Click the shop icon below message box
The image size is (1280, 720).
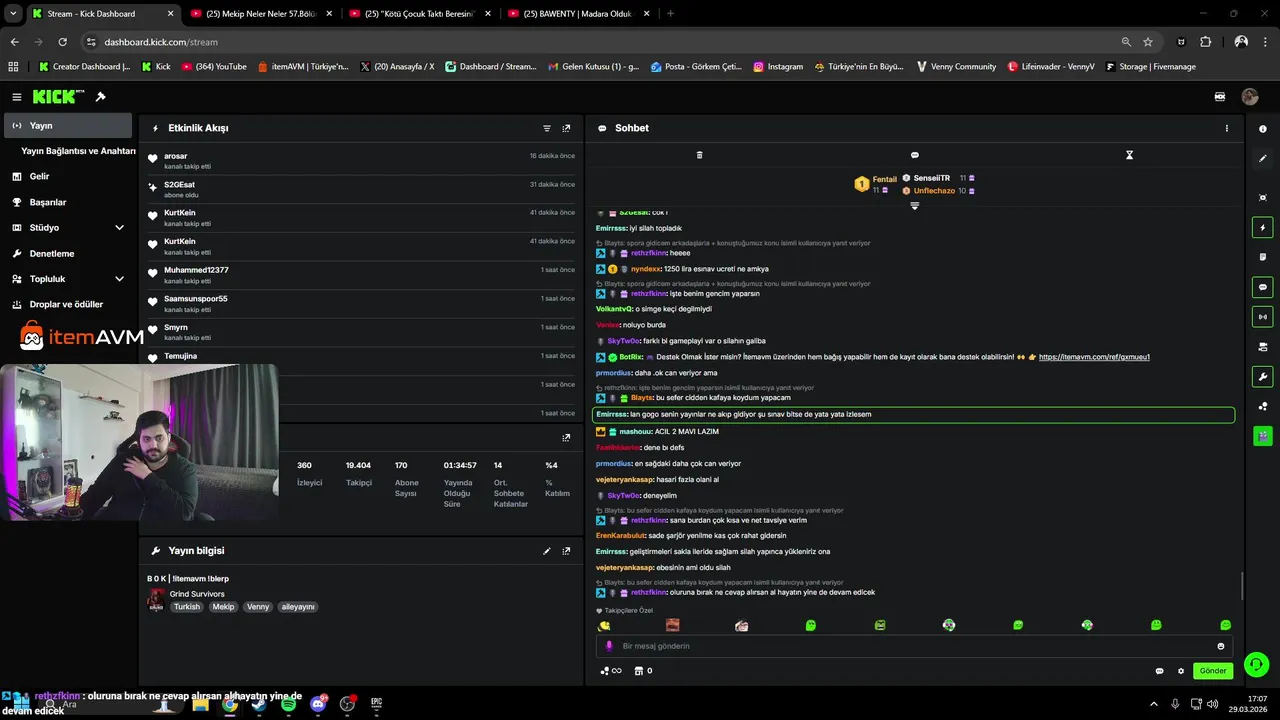coord(639,671)
